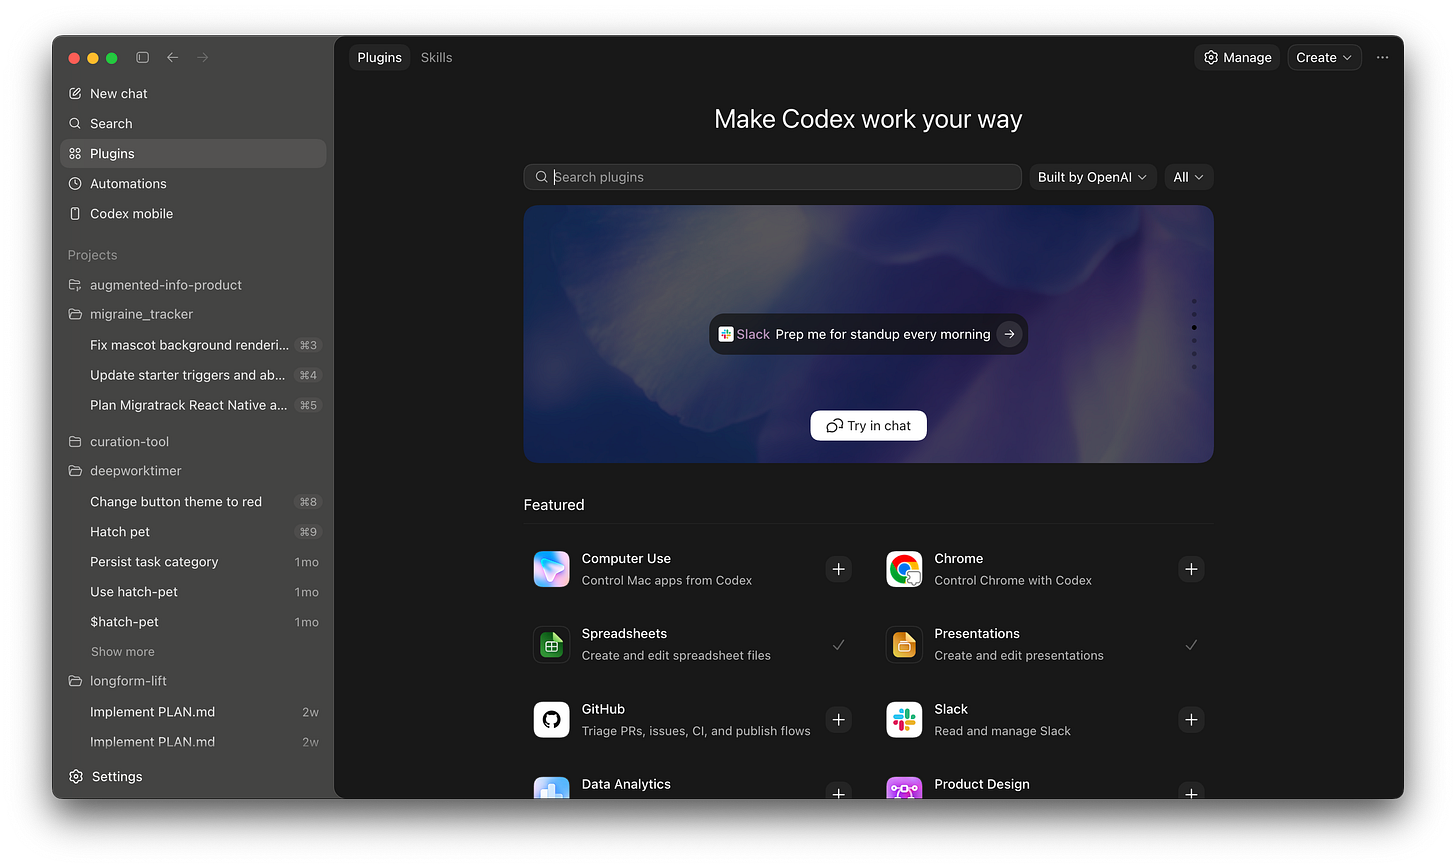The width and height of the screenshot is (1456, 868).
Task: Toggle the sidebar panel icon
Action: [x=142, y=58]
